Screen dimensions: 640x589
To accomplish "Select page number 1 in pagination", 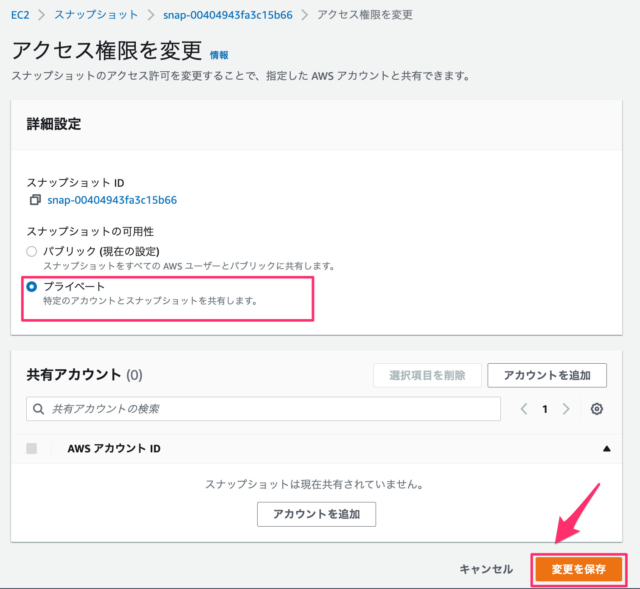I will pos(545,409).
